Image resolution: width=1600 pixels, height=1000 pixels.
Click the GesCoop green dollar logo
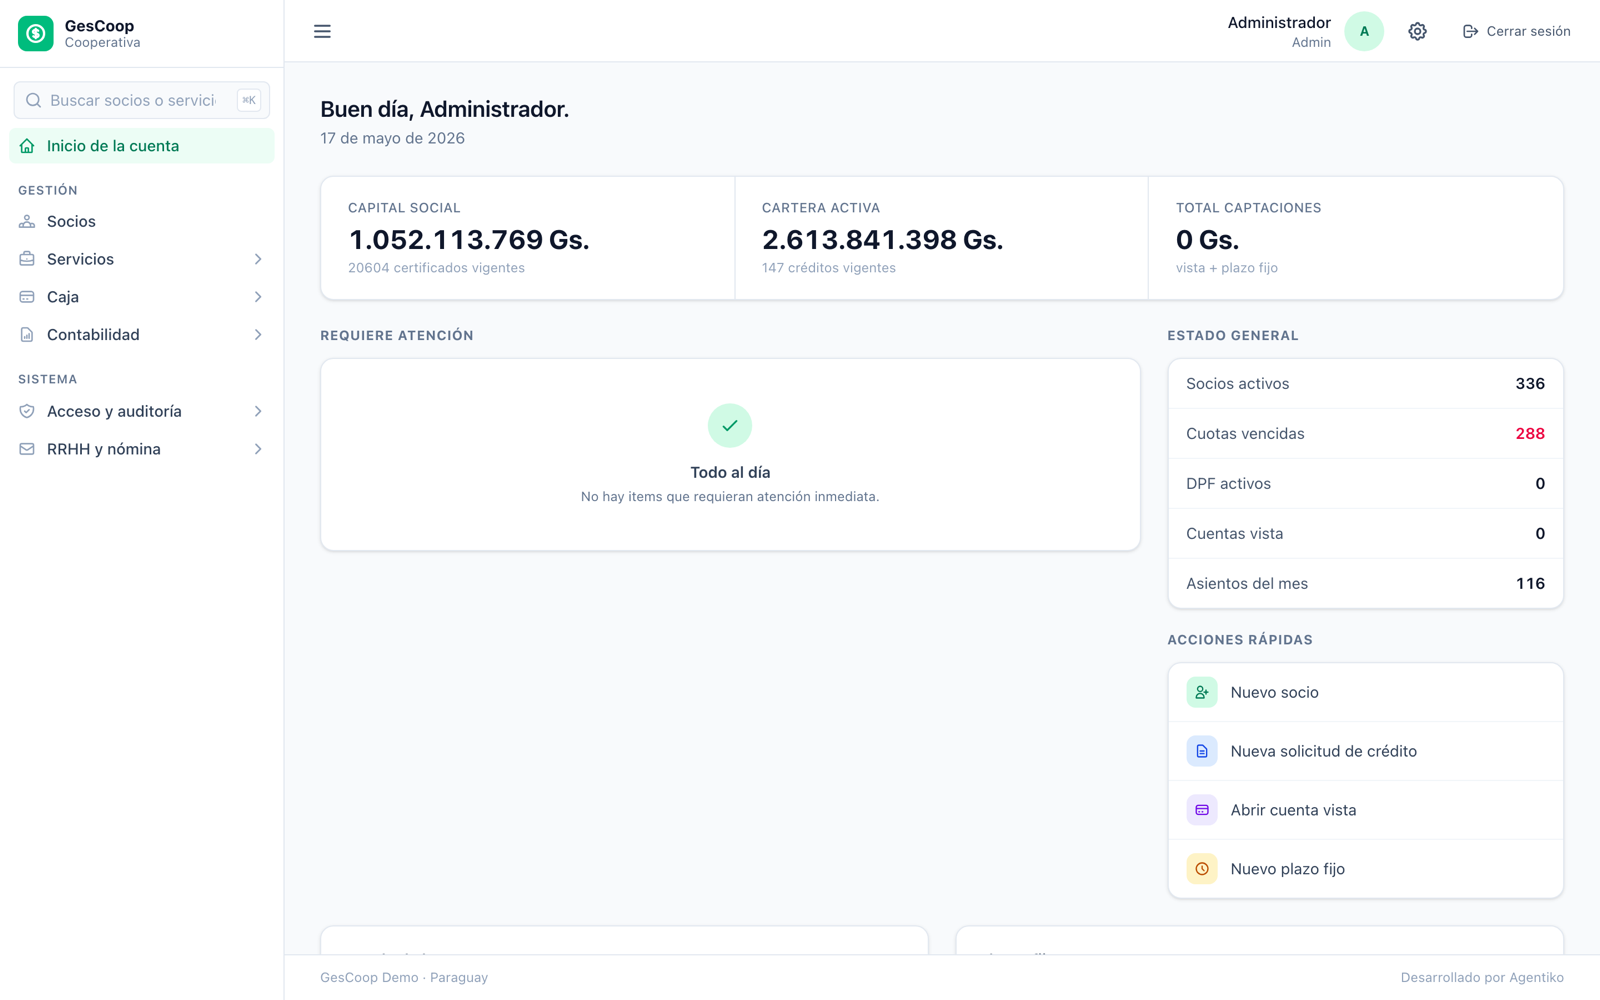[x=36, y=33]
